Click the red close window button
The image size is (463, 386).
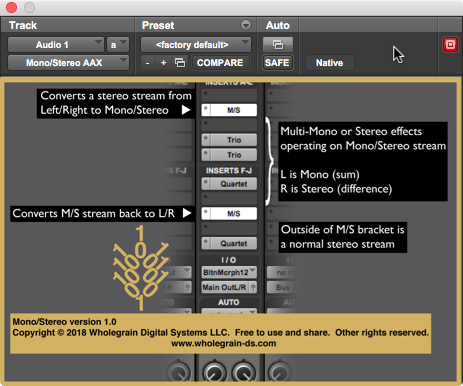11,7
